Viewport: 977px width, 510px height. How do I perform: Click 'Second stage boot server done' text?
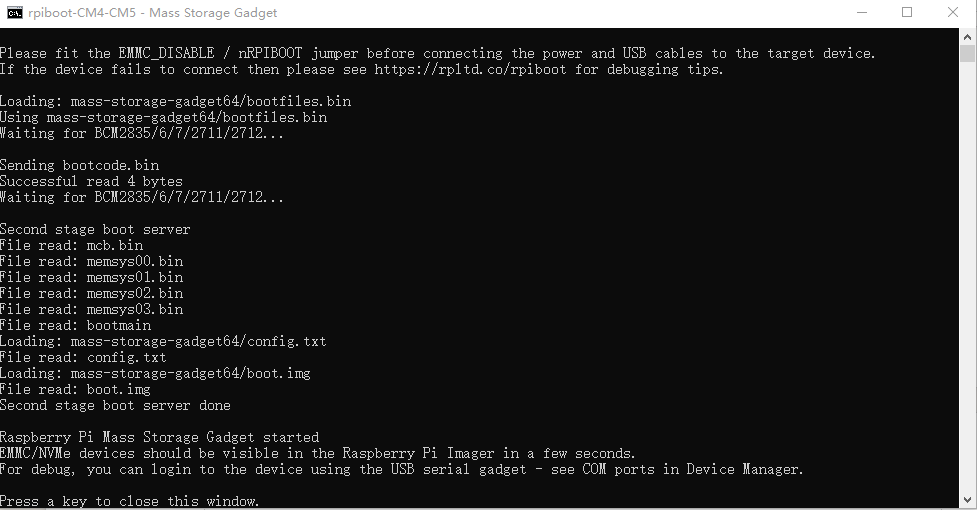[x=115, y=405]
